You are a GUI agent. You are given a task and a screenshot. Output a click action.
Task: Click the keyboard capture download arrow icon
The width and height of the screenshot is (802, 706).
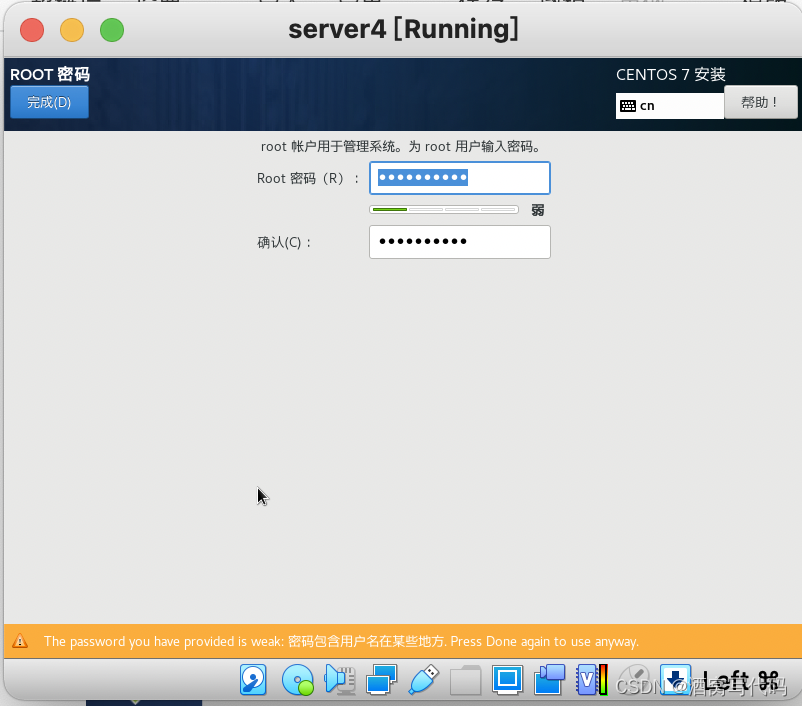click(675, 680)
